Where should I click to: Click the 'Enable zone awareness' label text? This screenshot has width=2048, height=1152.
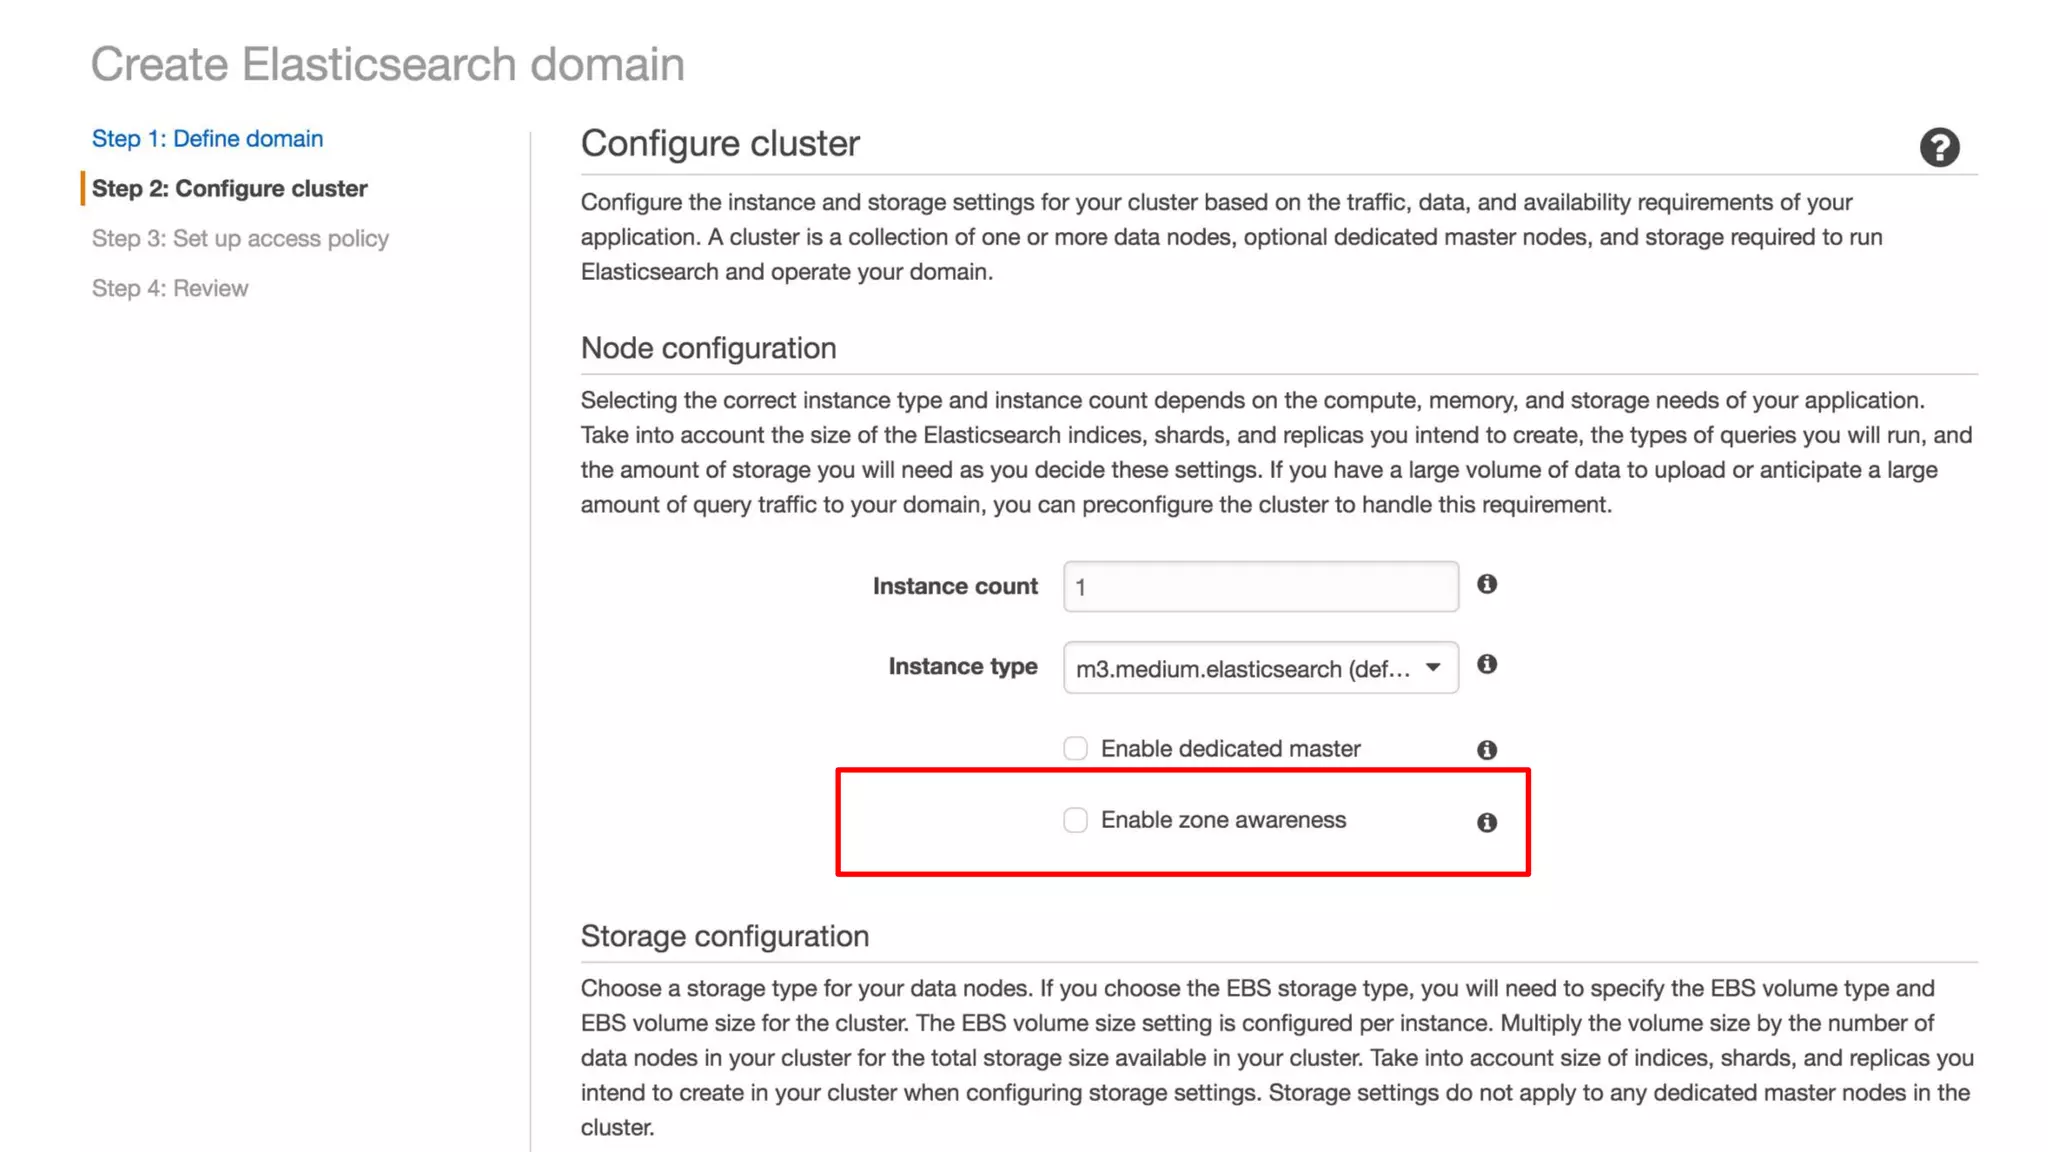(x=1223, y=820)
